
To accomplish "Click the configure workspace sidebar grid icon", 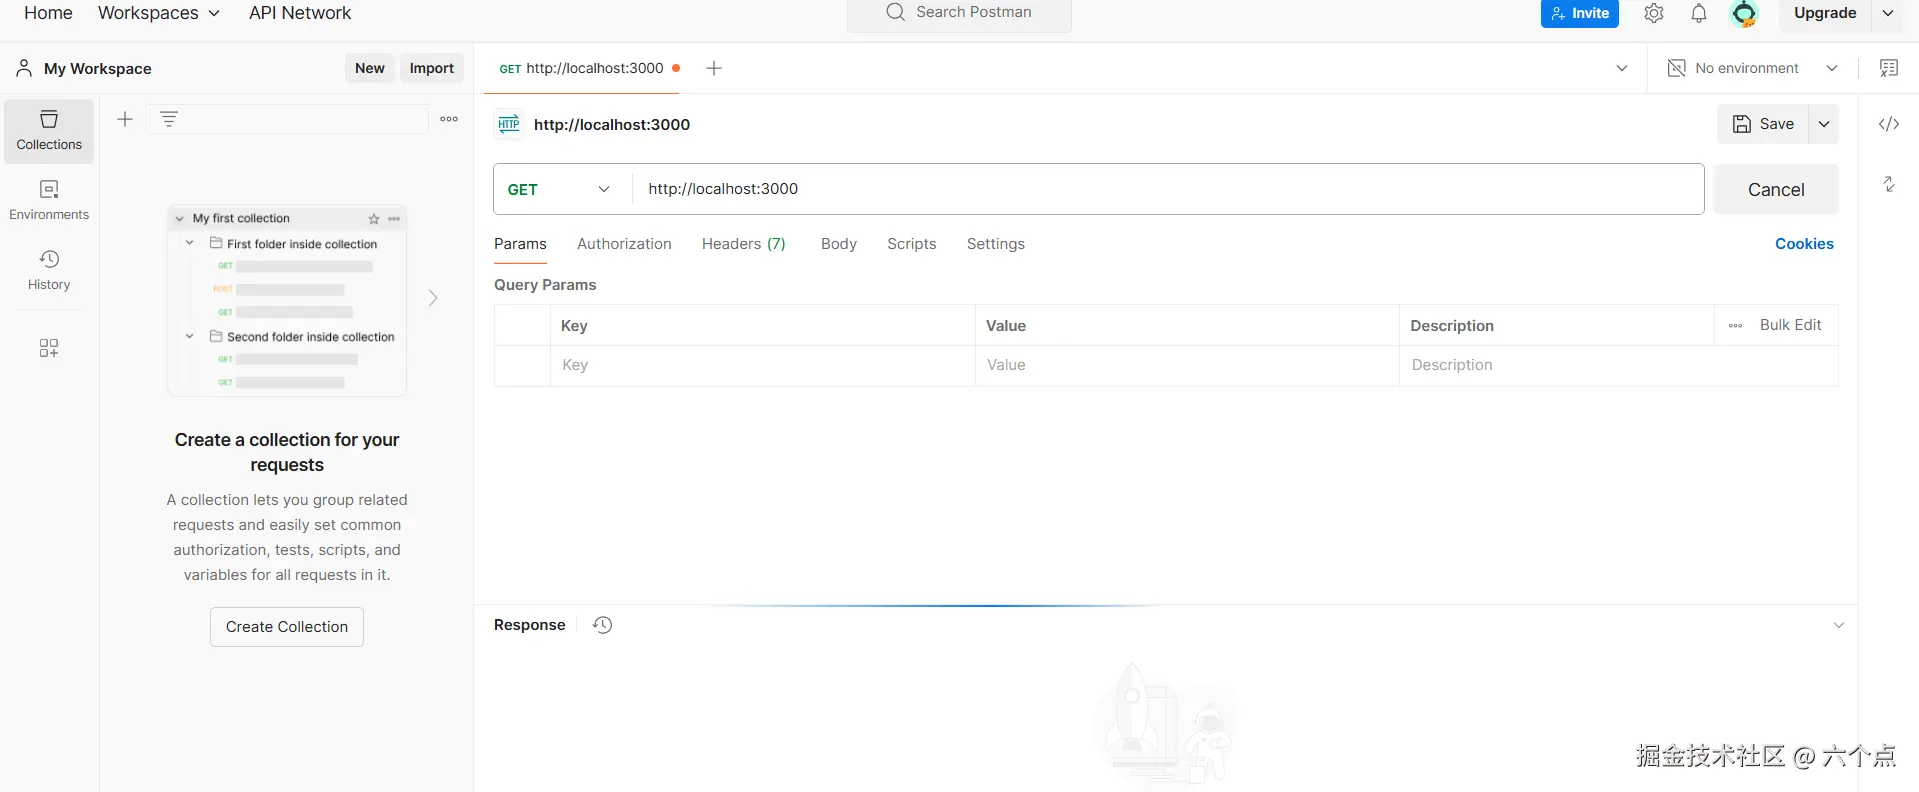I will pyautogui.click(x=49, y=348).
